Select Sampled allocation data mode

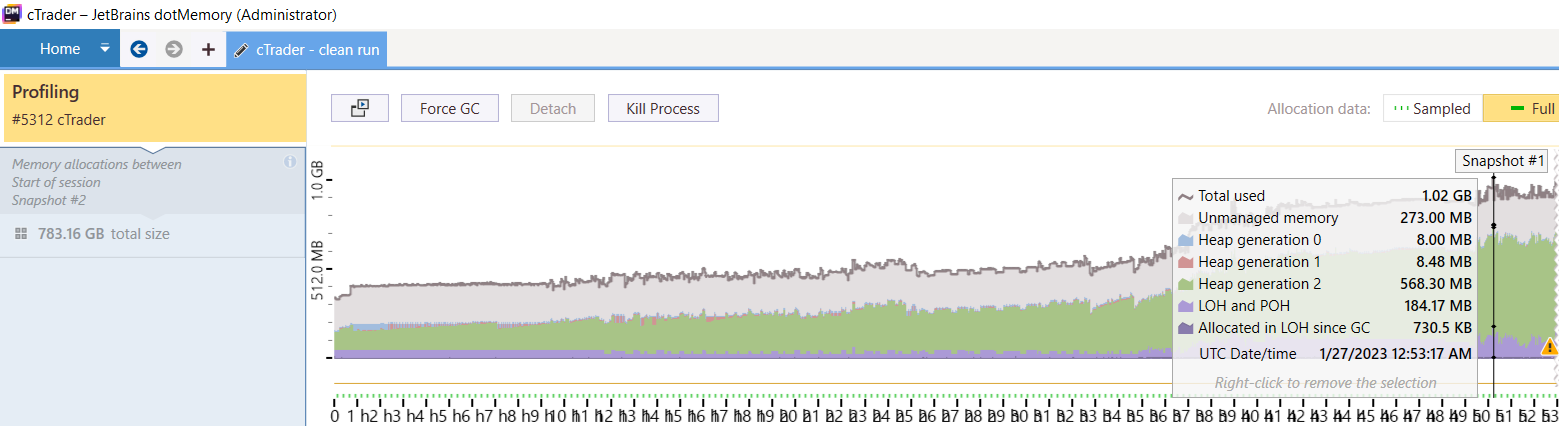(x=1432, y=109)
